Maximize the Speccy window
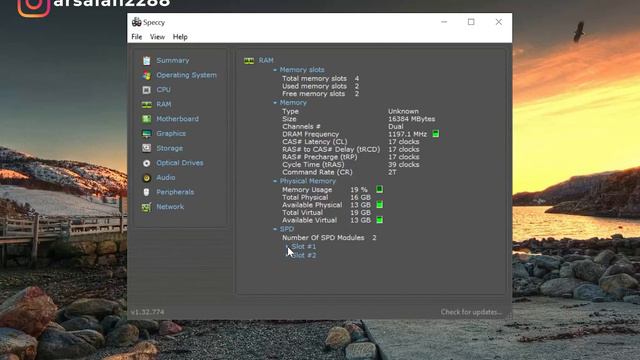The image size is (640, 360). tap(471, 22)
